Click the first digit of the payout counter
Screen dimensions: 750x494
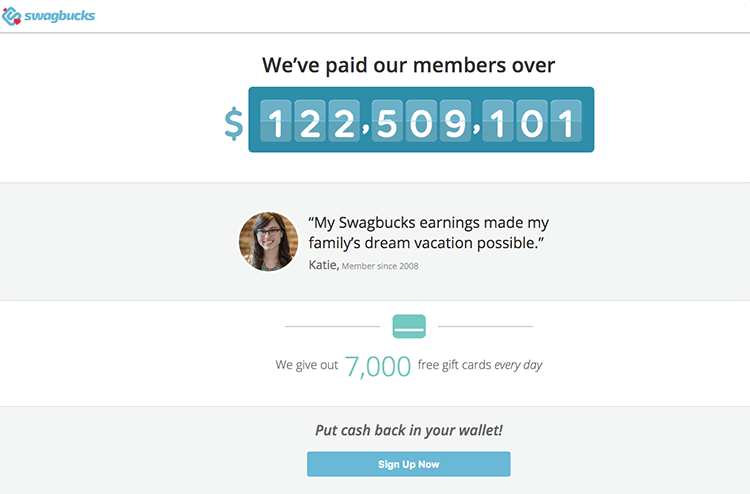(275, 122)
